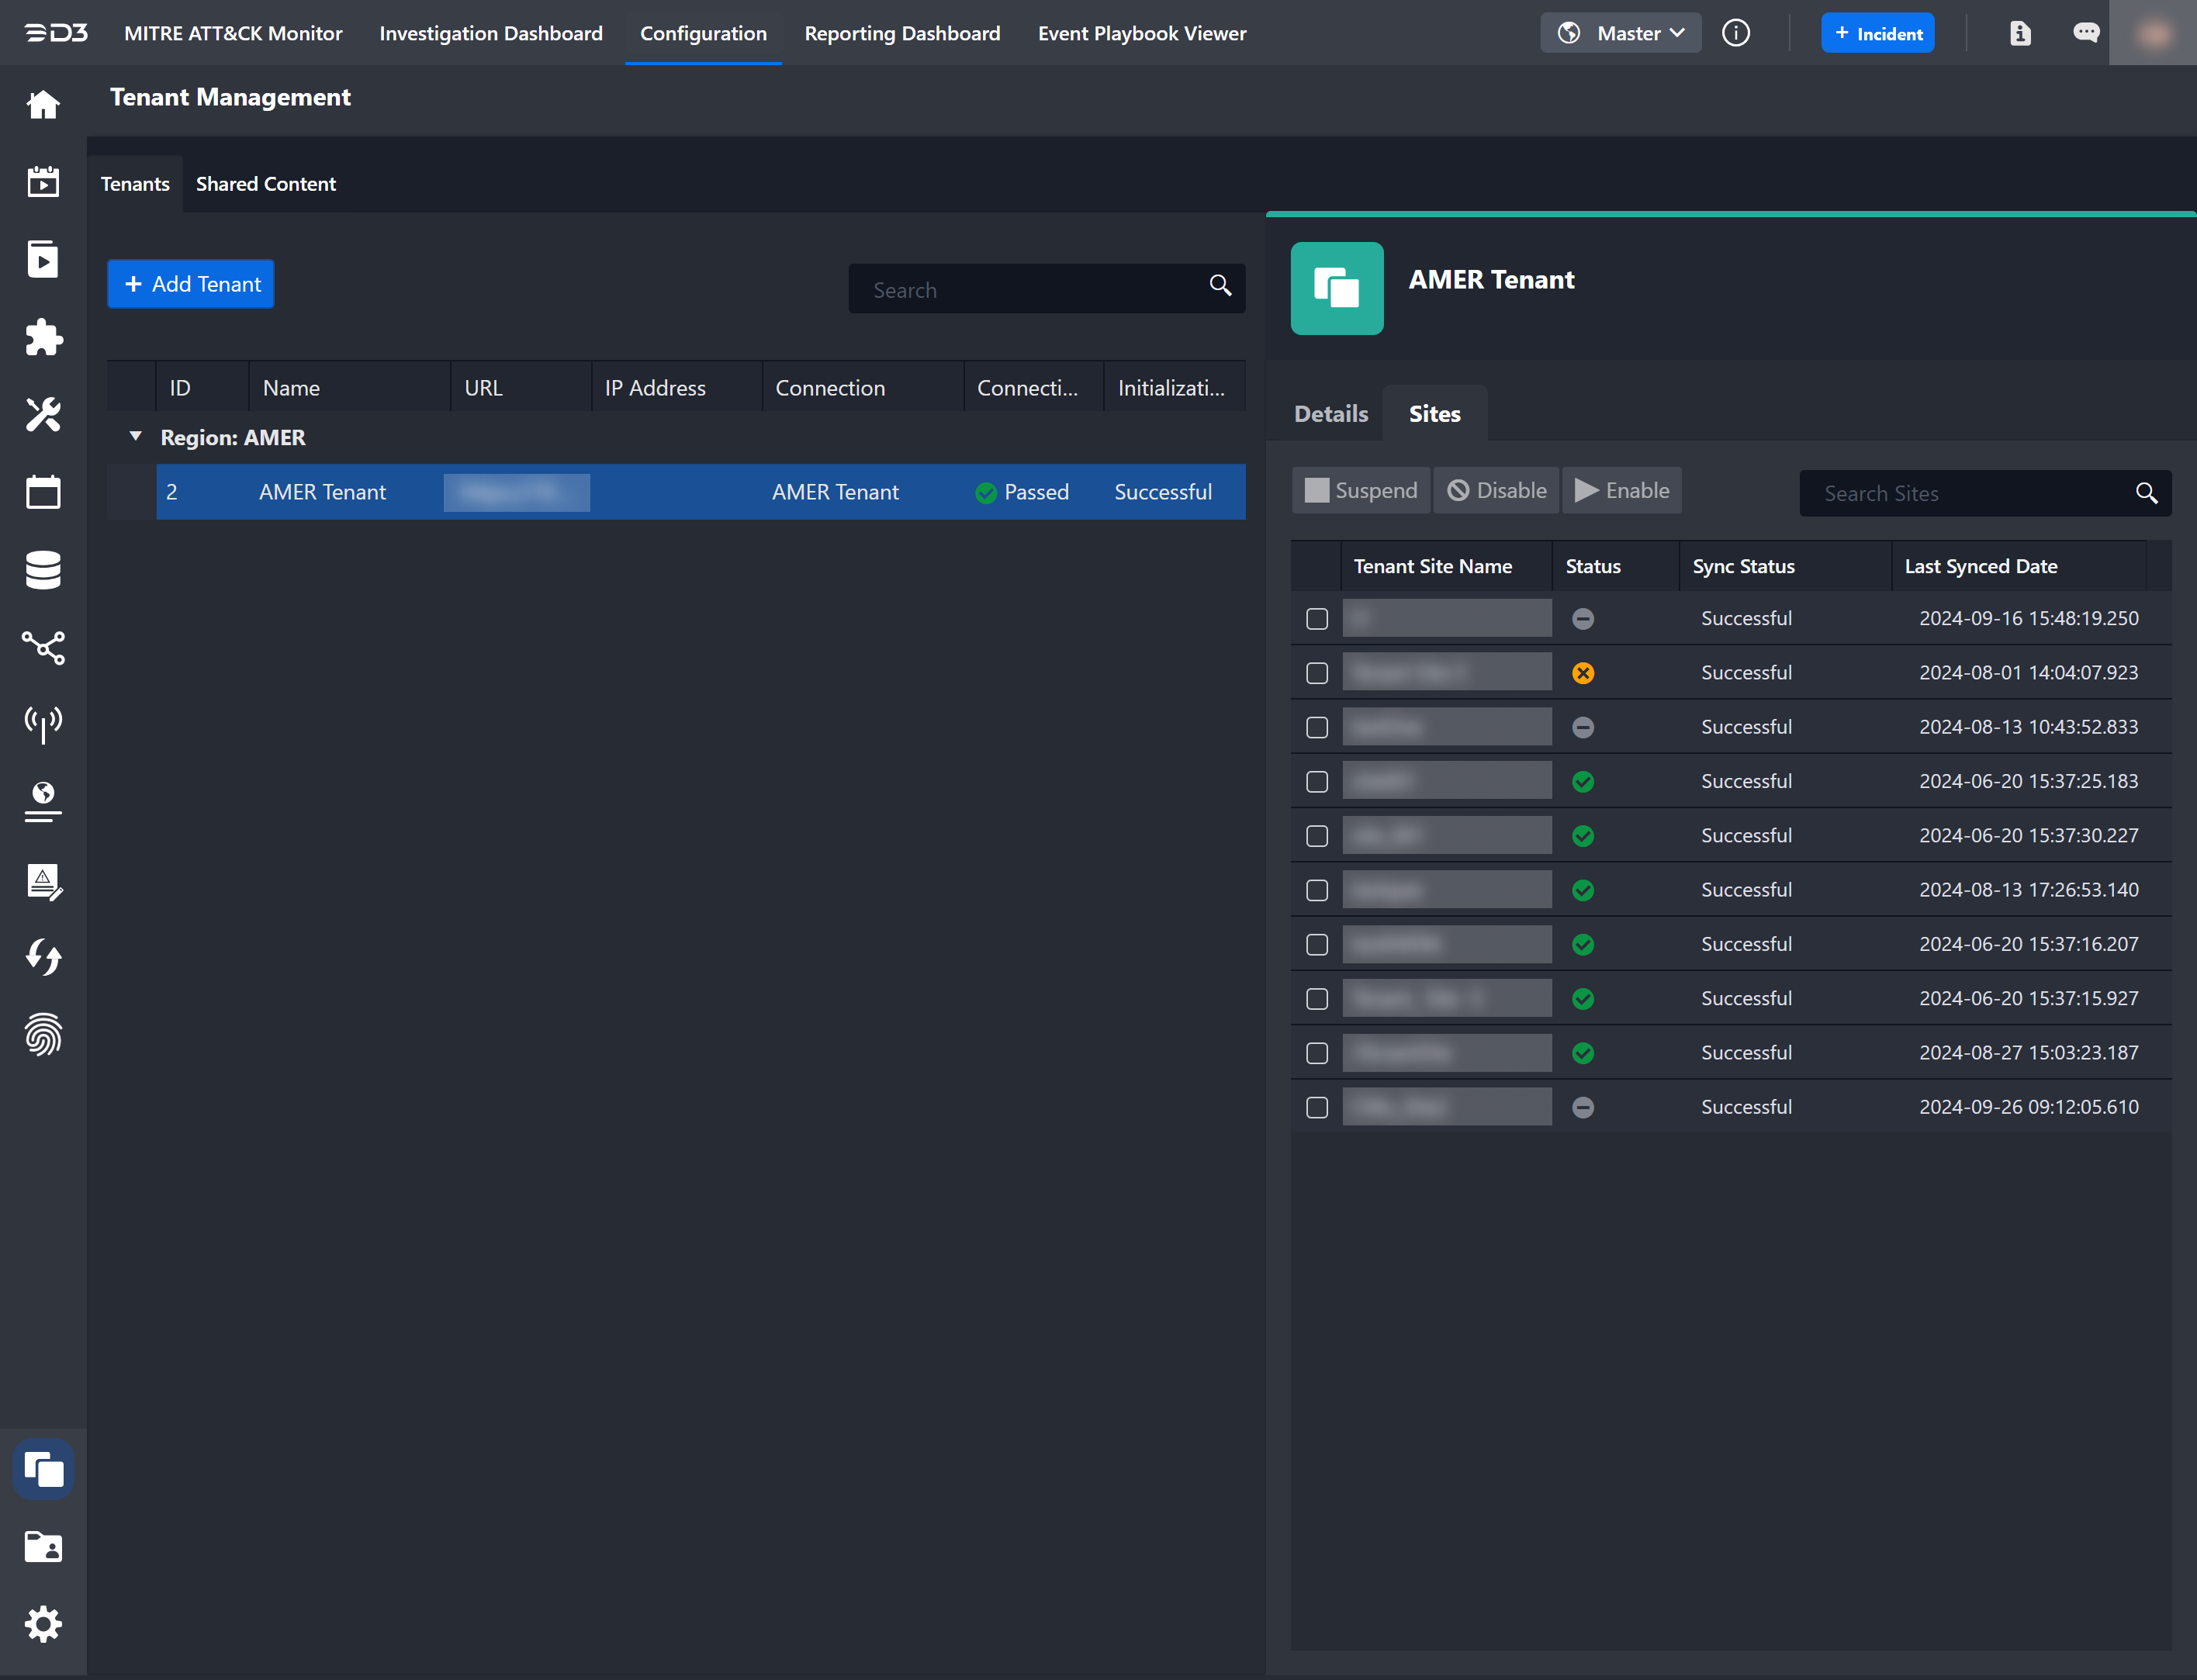2197x1680 pixels.
Task: Open the Reporting Dashboard menu
Action: pyautogui.click(x=902, y=33)
